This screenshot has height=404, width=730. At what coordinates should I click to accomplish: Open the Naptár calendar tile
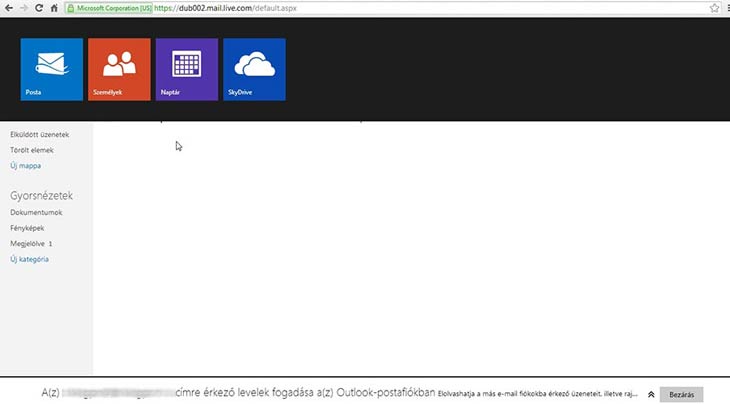187,69
